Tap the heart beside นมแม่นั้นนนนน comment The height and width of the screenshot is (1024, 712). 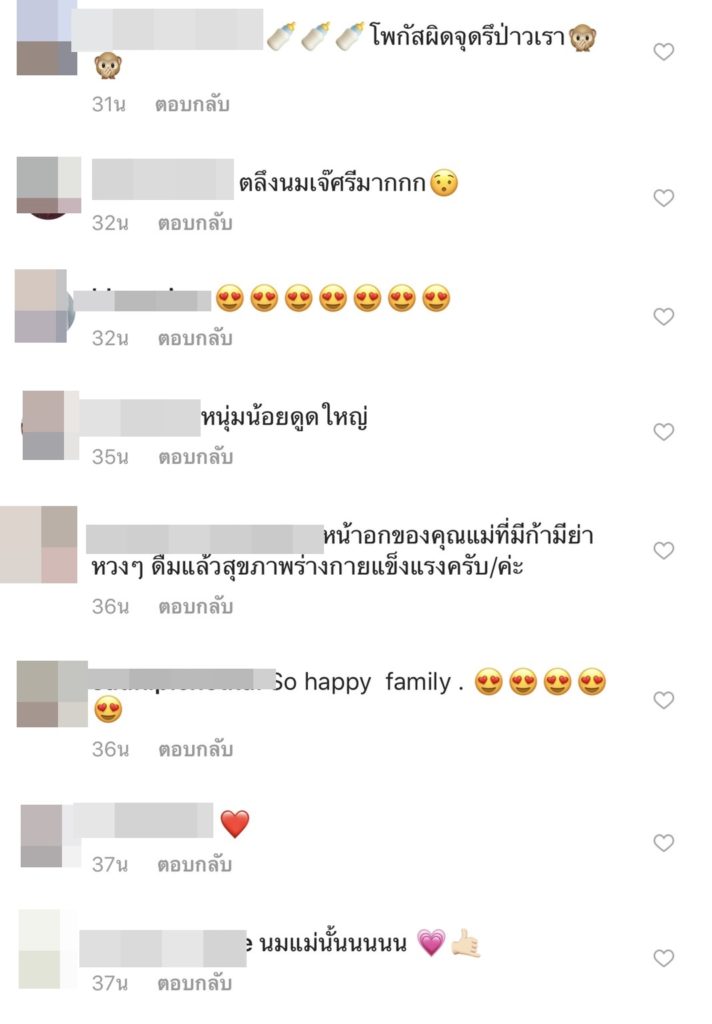pos(664,958)
